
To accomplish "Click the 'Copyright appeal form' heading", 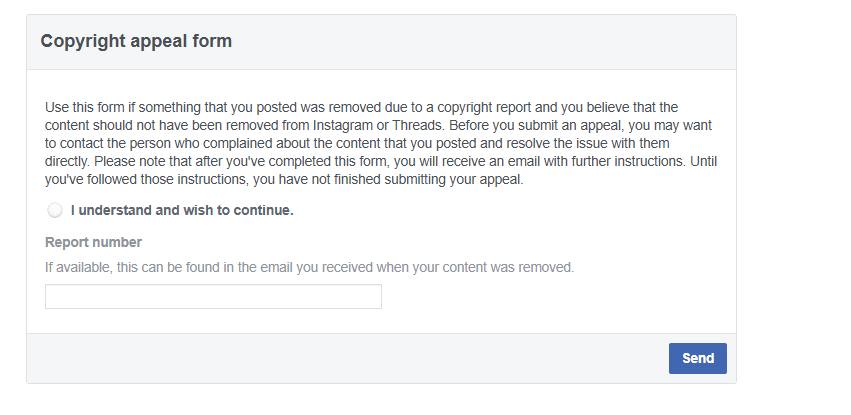I will pos(136,42).
